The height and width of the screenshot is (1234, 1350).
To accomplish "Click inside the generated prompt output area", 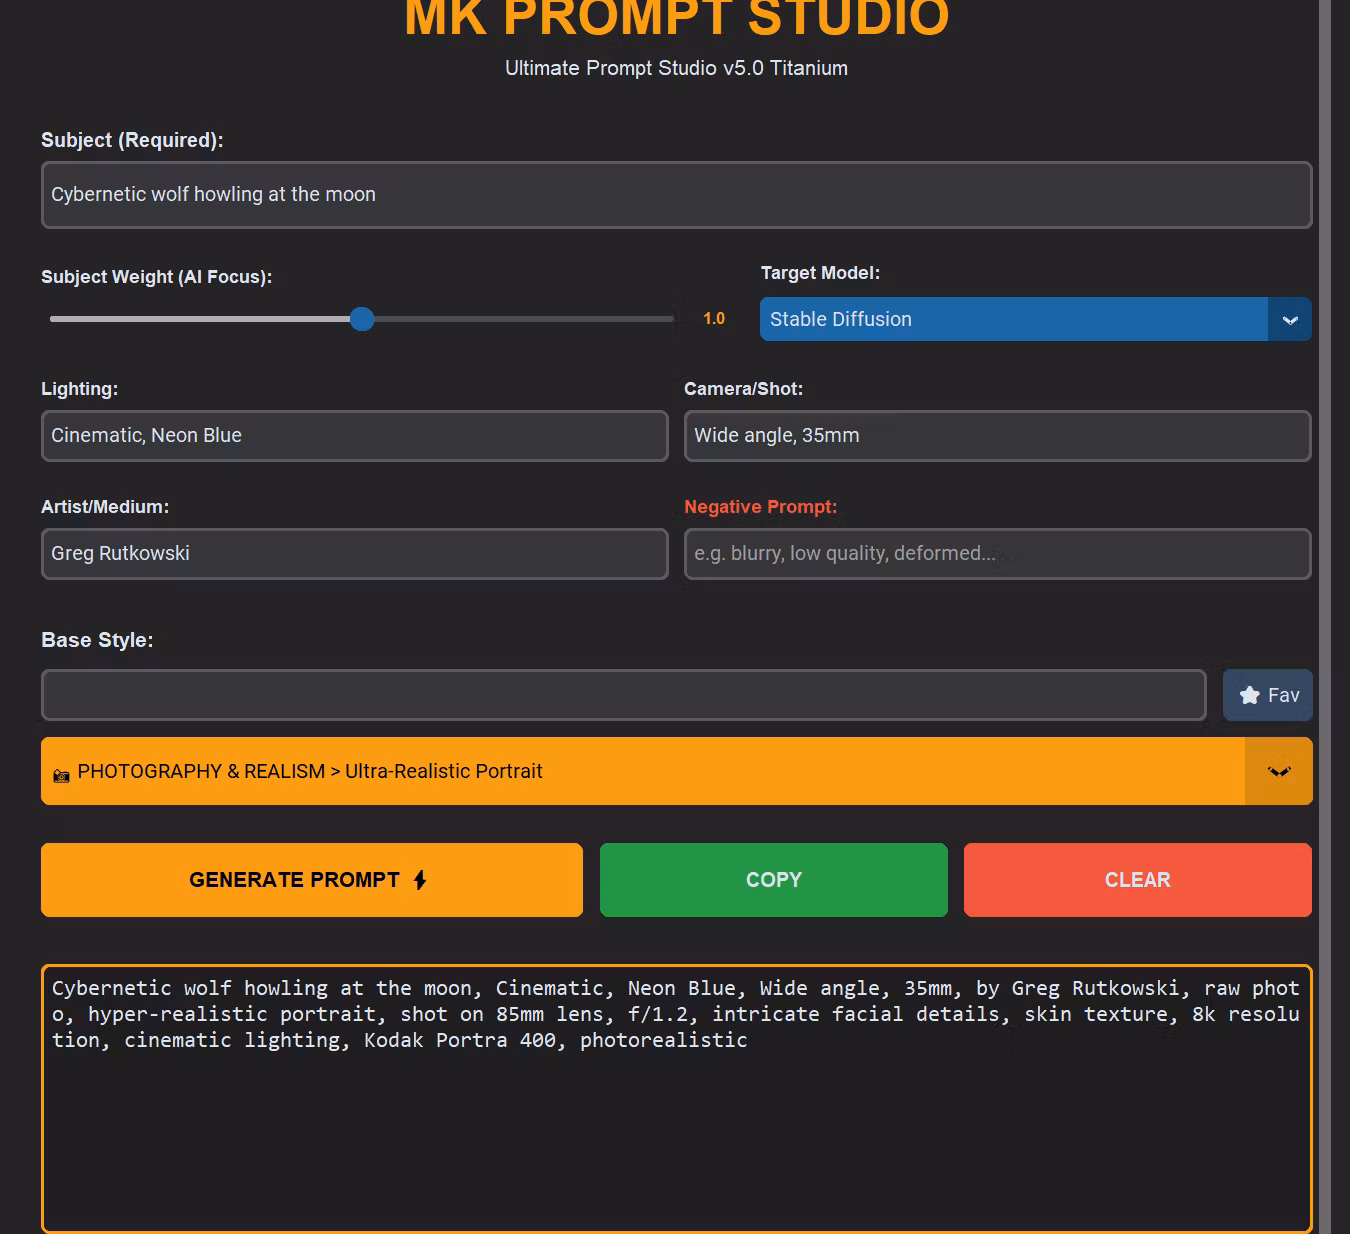I will (676, 1130).
